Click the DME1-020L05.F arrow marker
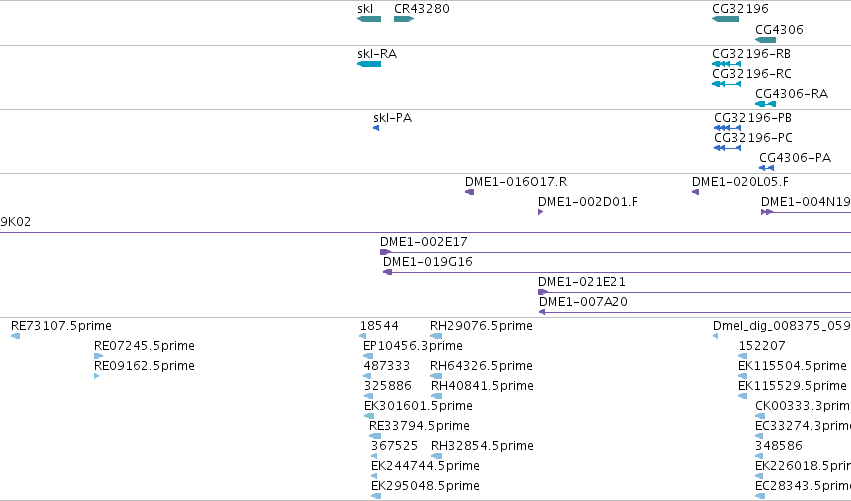Viewport: 851px width, 501px height. pos(695,192)
